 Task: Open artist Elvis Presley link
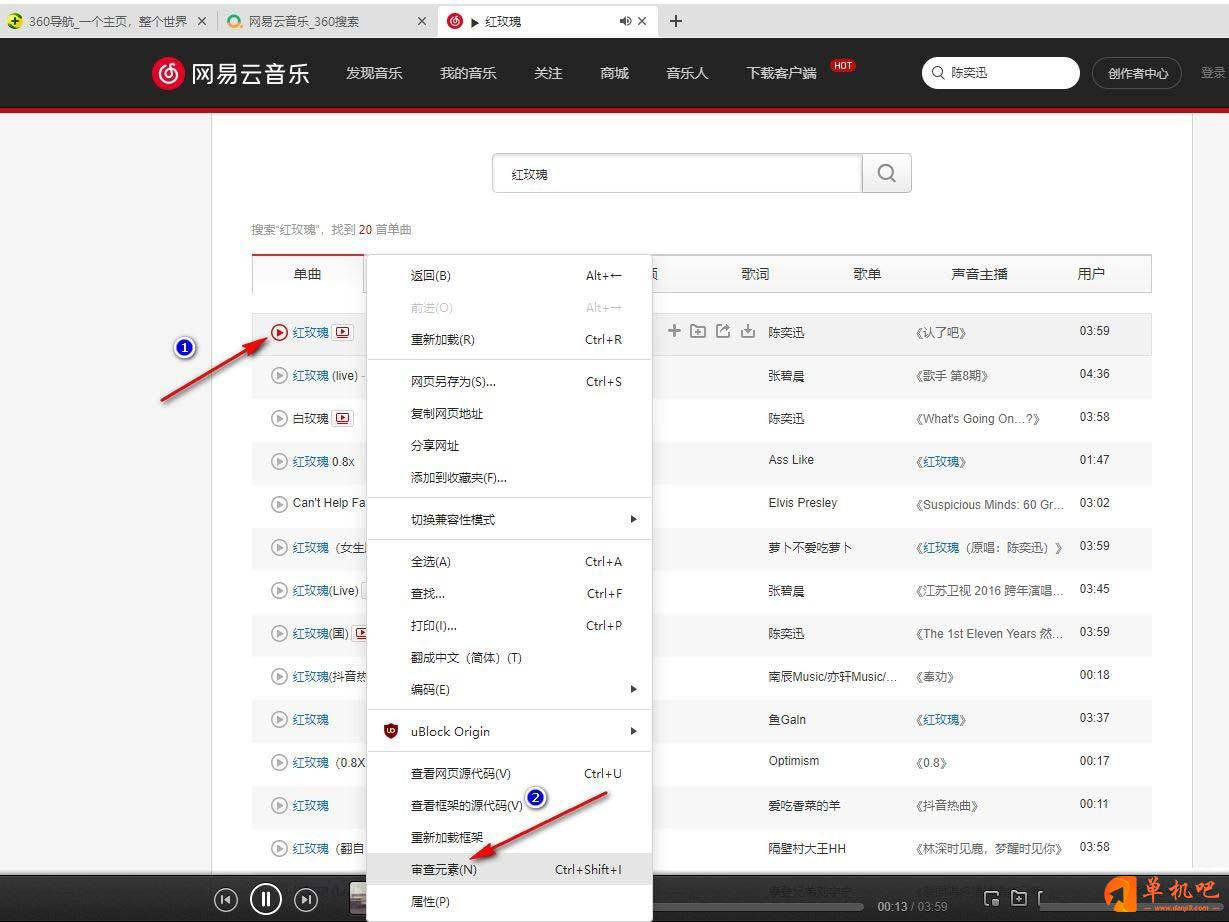point(803,503)
